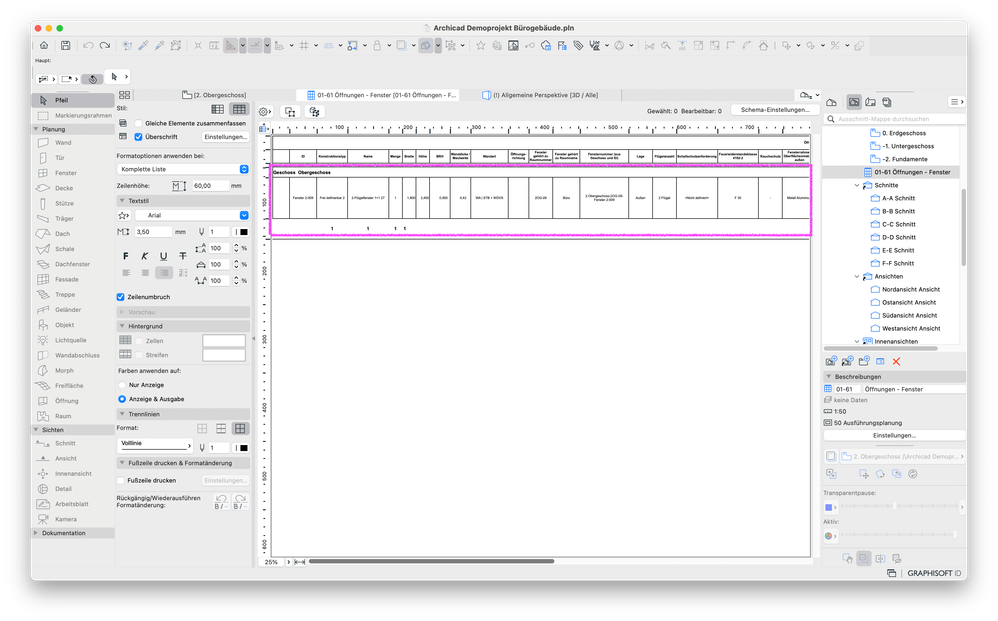Viewport: 998px width, 621px height.
Task: Collapse the Hintergrund section
Action: tap(122, 326)
